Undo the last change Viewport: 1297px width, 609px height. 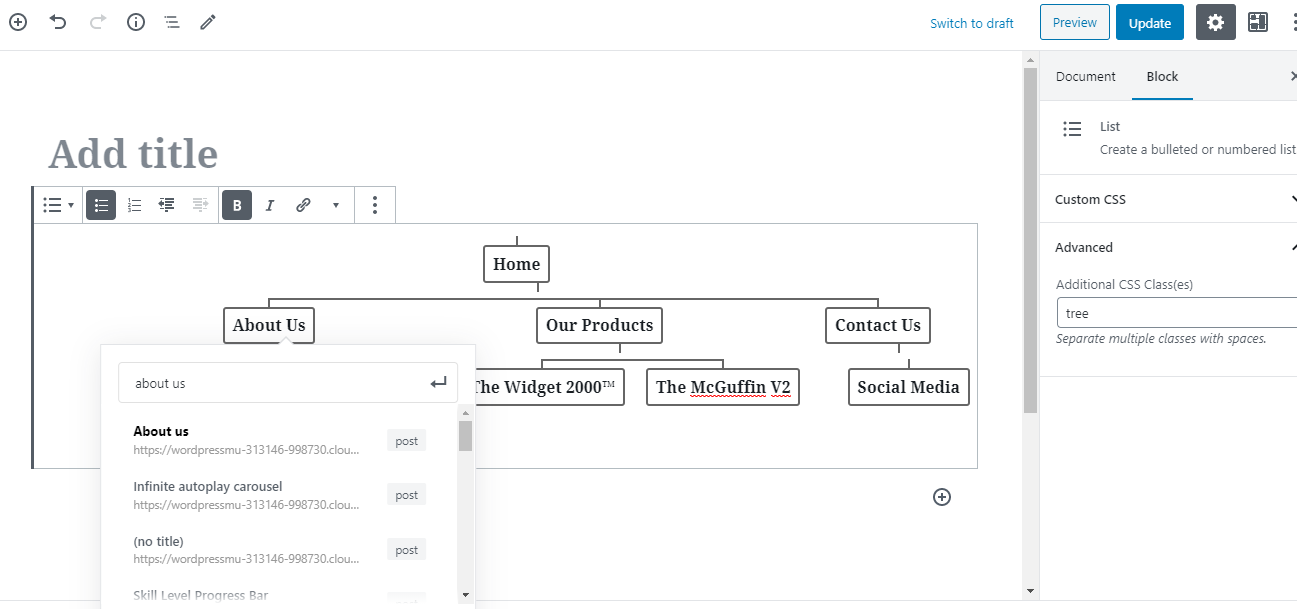pos(58,22)
